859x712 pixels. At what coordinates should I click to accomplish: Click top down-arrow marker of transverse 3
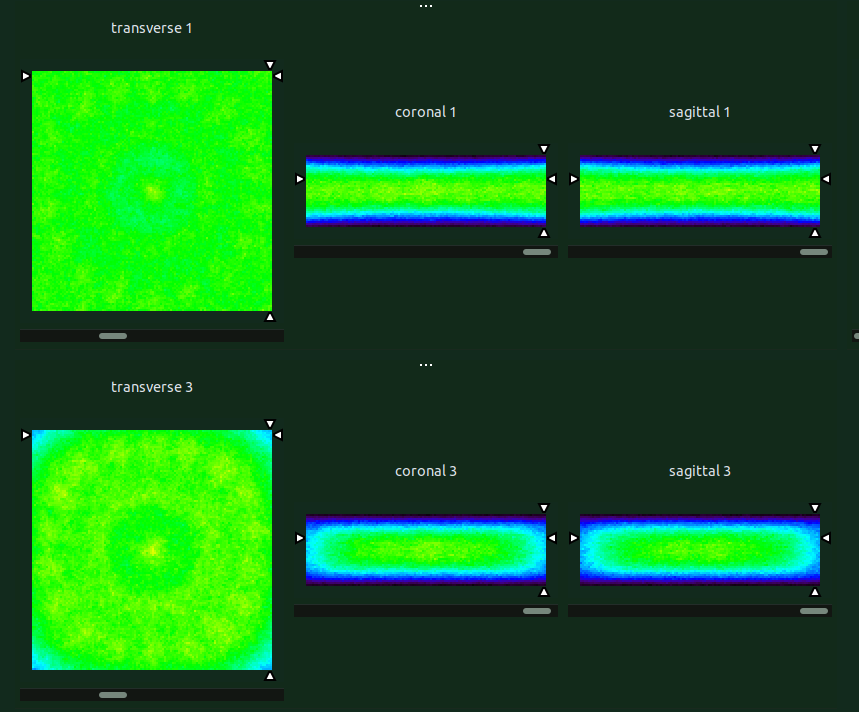pyautogui.click(x=270, y=424)
